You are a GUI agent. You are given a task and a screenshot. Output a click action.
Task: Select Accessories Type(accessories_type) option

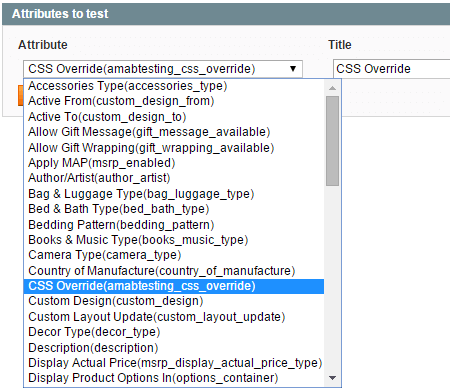point(174,86)
